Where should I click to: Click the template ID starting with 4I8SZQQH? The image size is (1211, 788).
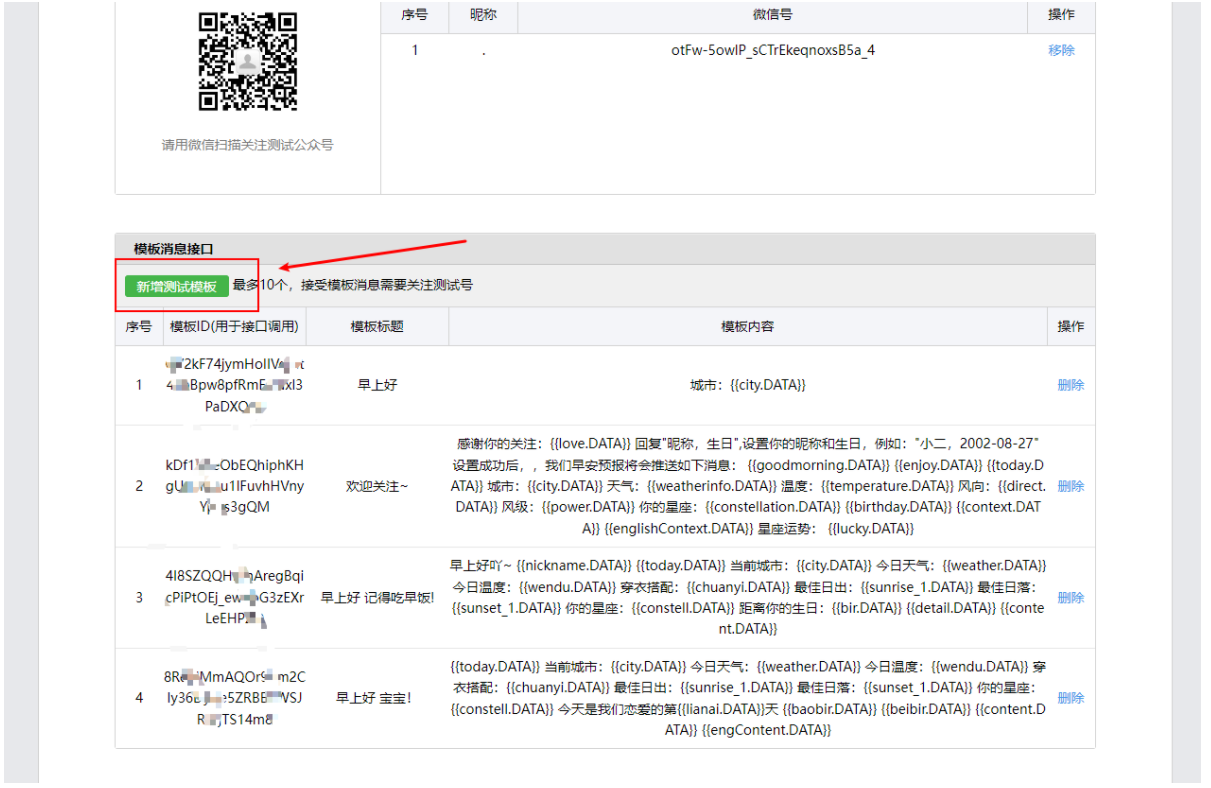(x=235, y=597)
